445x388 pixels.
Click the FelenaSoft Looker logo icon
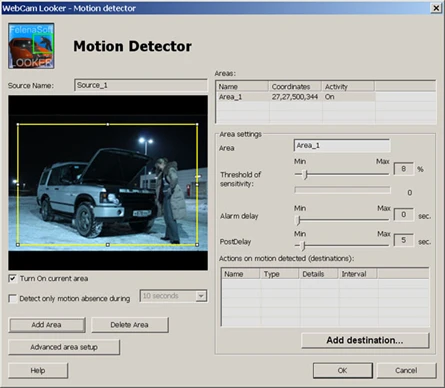coord(31,46)
